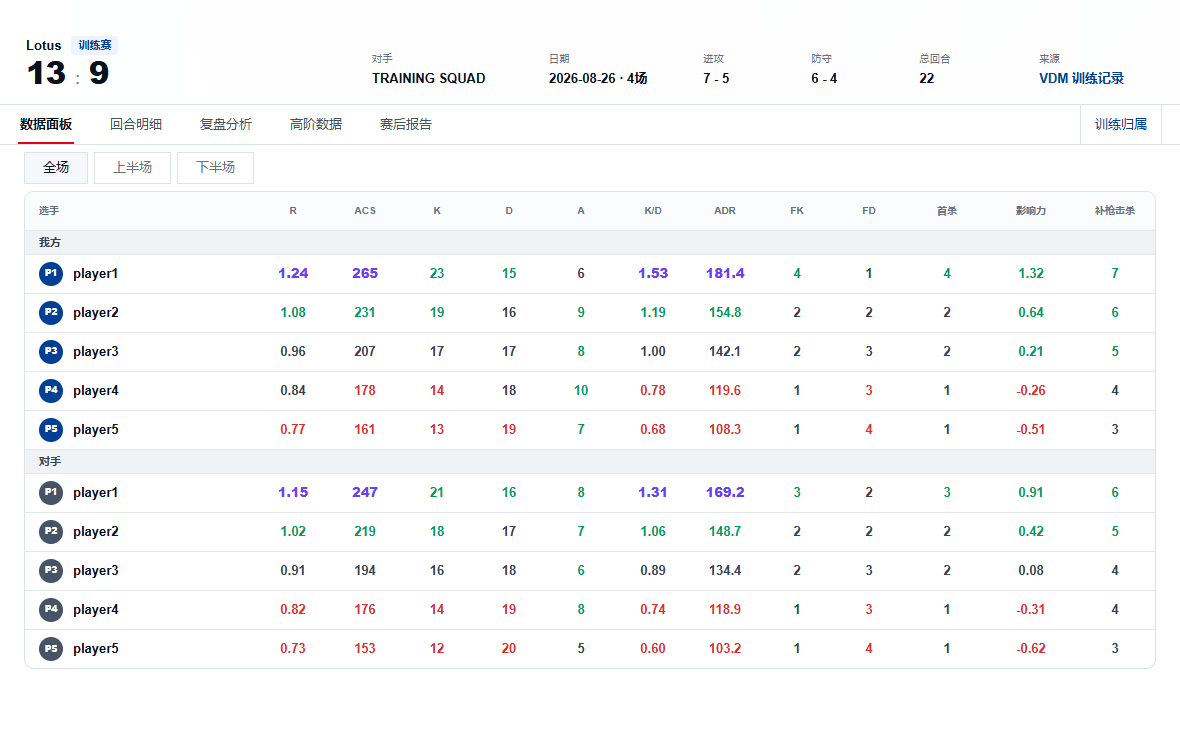Open the 赛后报告 tab
This screenshot has height=739, width=1180.
pos(406,124)
